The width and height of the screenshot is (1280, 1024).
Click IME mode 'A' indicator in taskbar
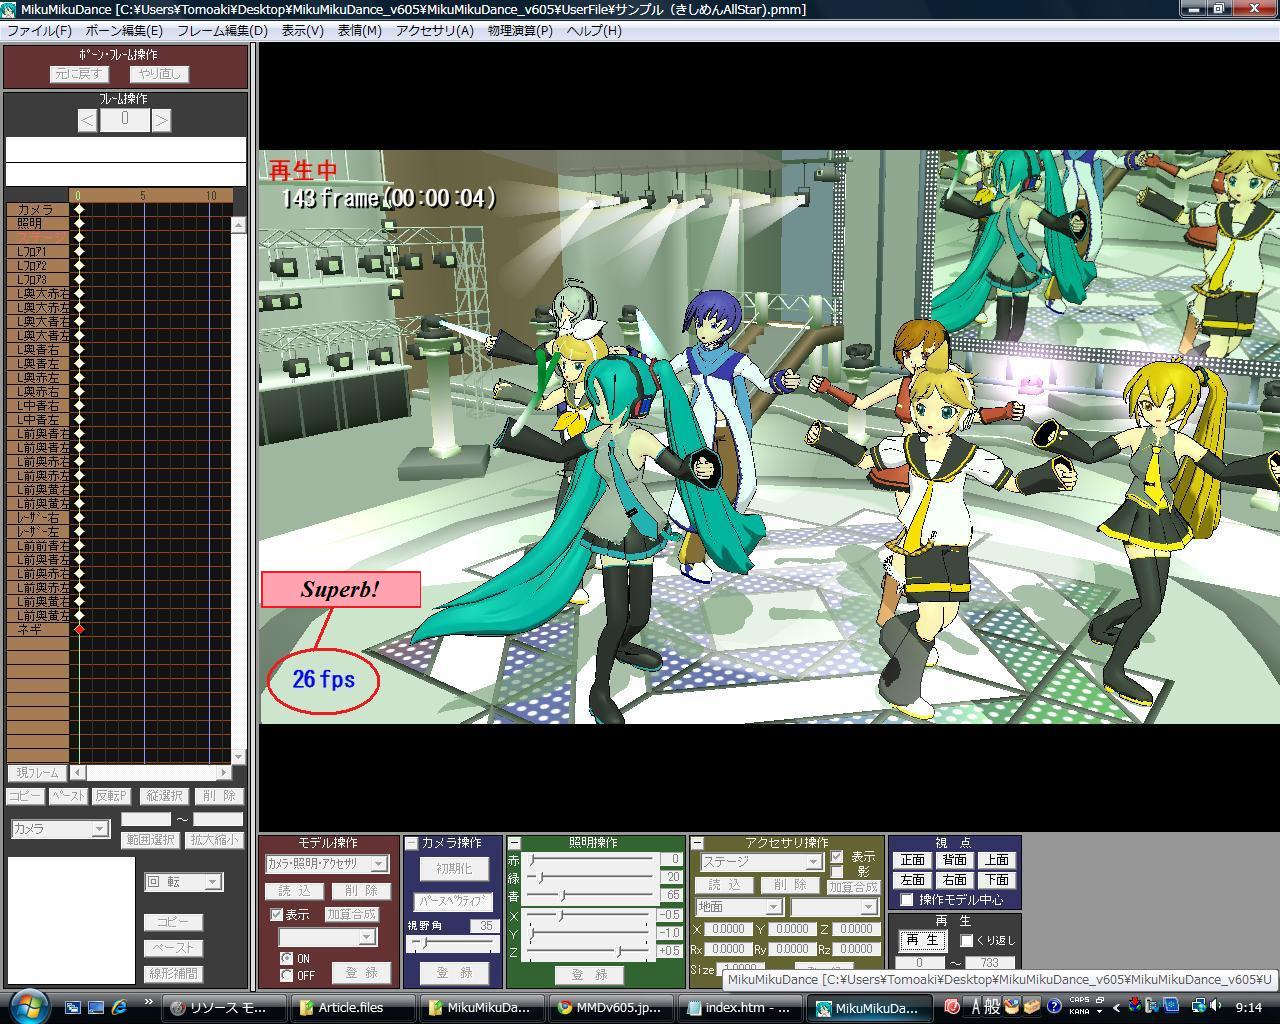click(x=976, y=1007)
